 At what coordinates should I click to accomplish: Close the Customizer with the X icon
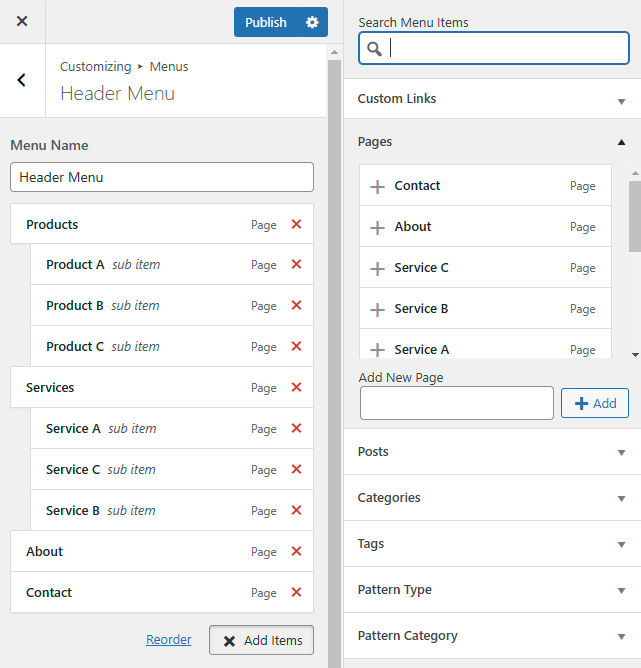click(22, 21)
